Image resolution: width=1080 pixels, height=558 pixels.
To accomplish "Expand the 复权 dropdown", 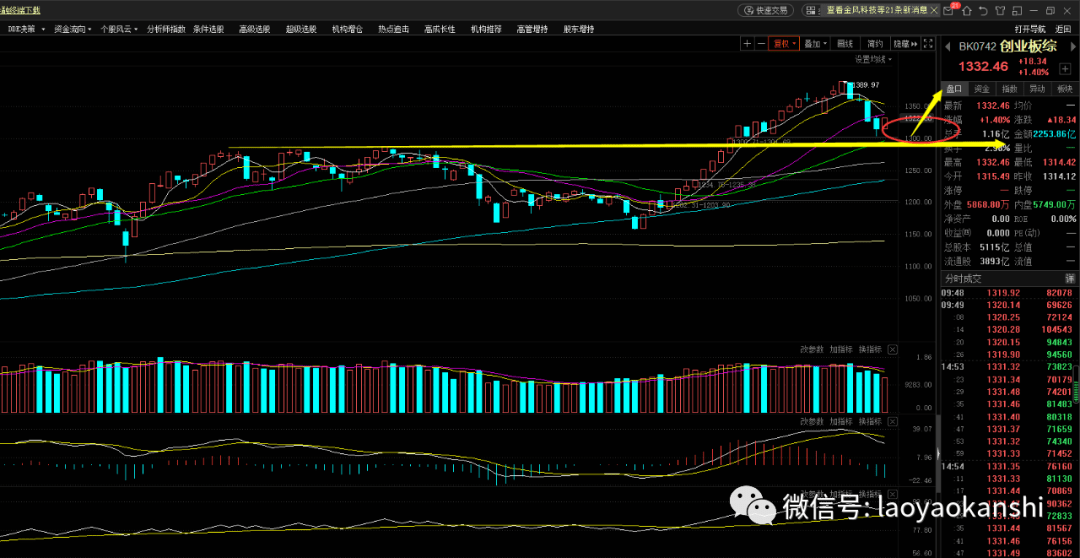I will (x=785, y=43).
